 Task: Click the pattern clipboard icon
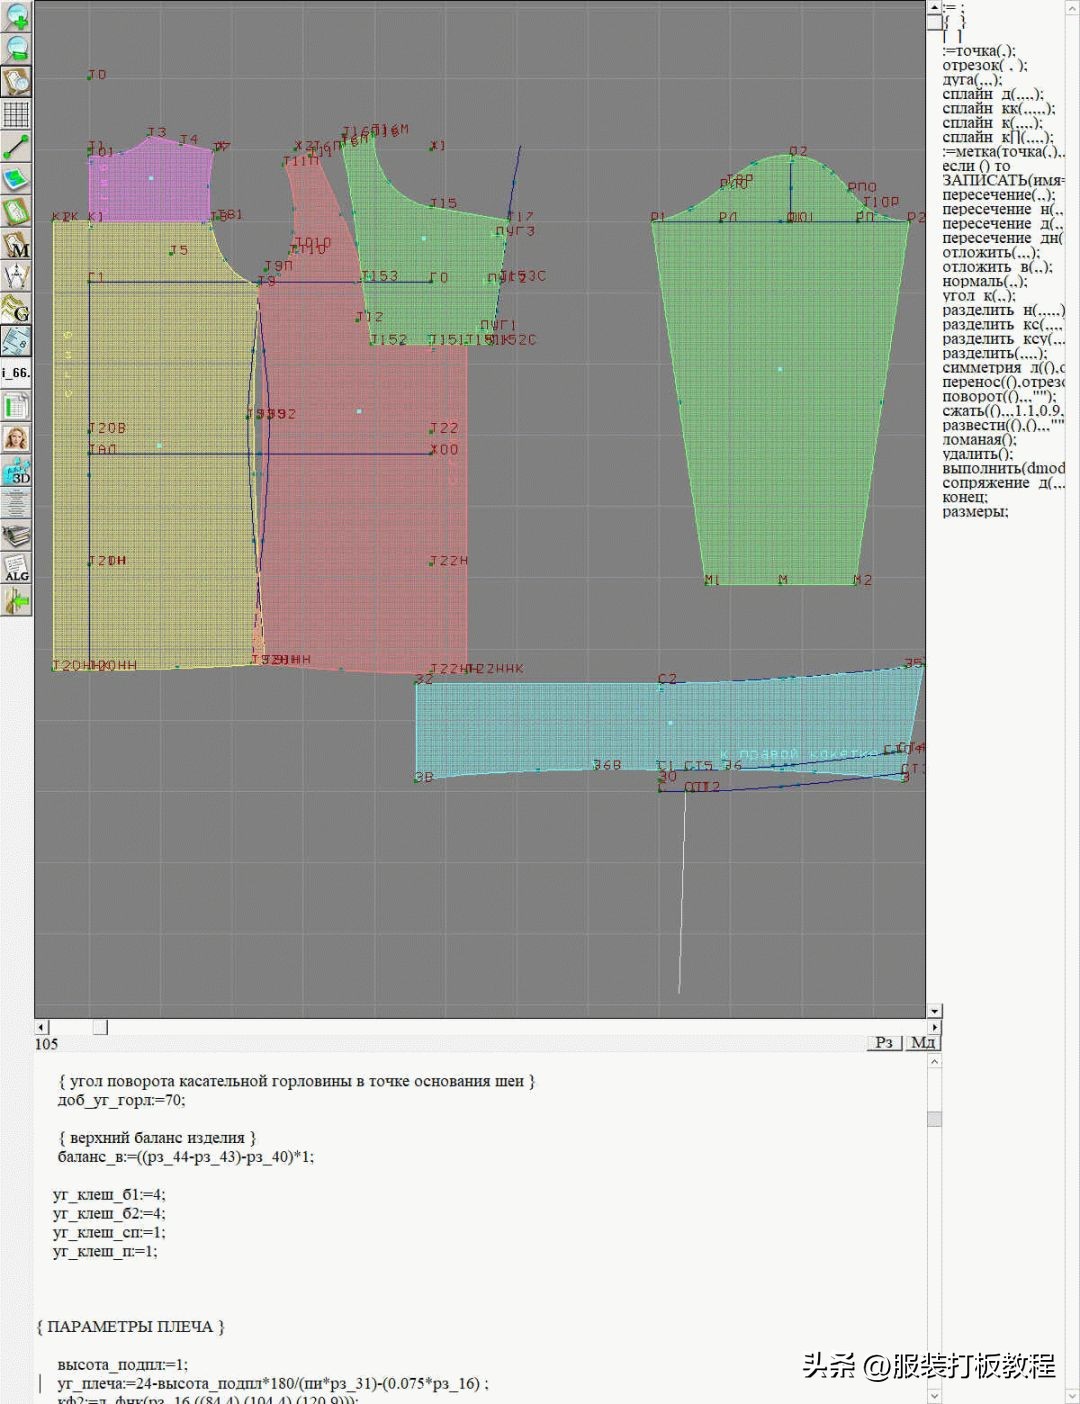pyautogui.click(x=17, y=212)
